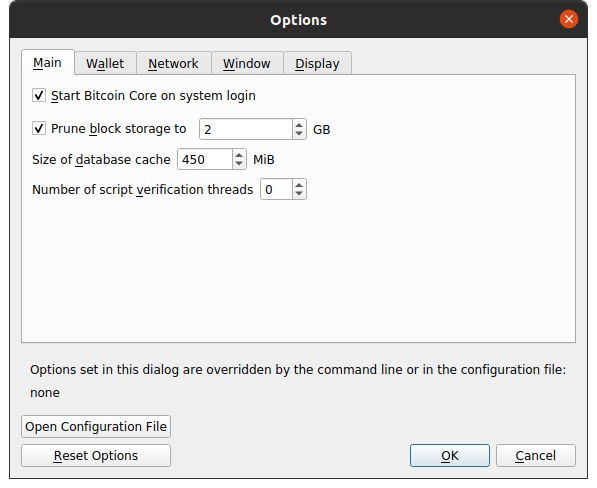Open the Network tab
Image resolution: width=597 pixels, height=488 pixels.
[x=173, y=63]
